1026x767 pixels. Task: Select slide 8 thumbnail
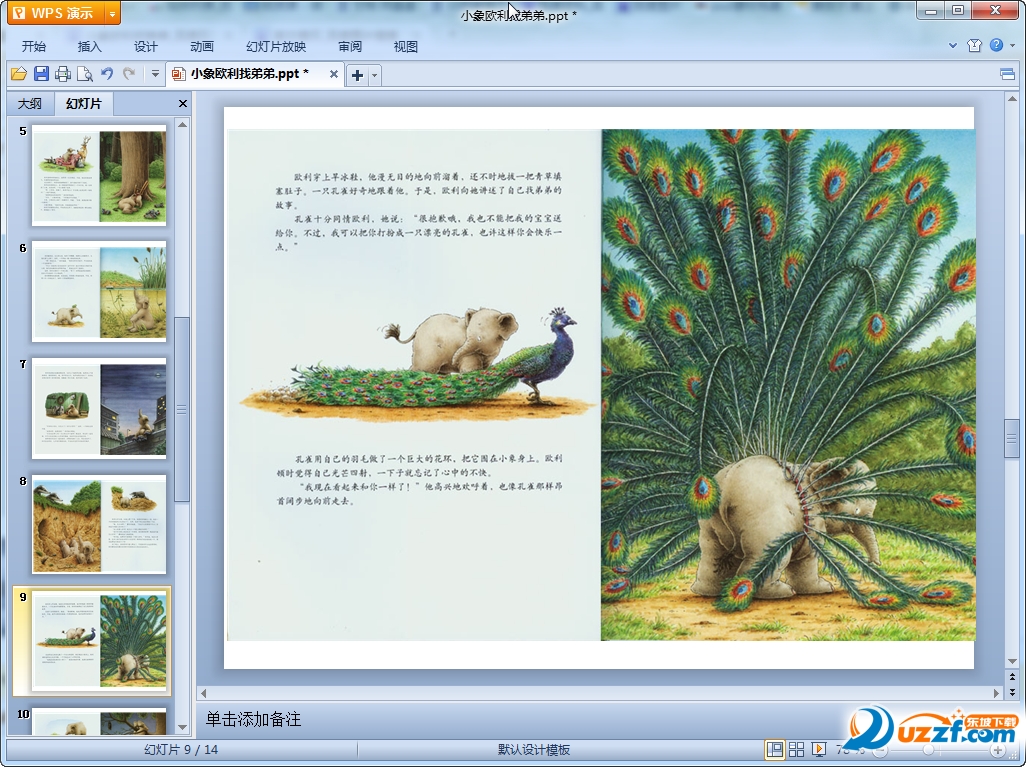coord(99,525)
